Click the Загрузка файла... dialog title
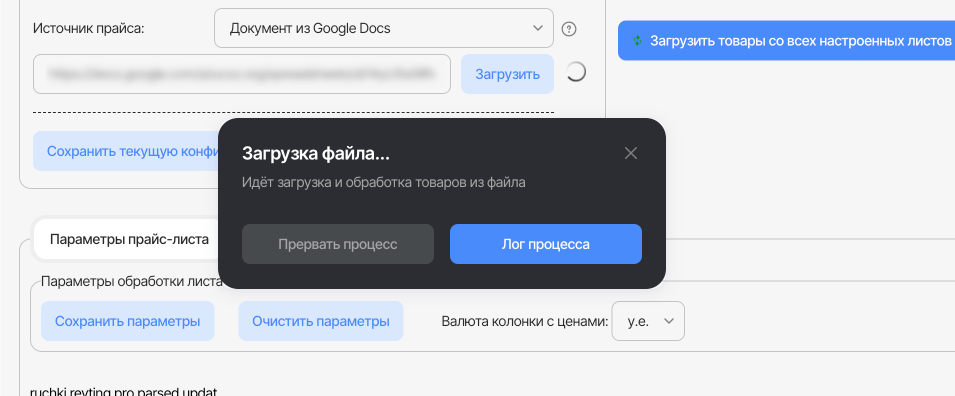 coord(315,154)
